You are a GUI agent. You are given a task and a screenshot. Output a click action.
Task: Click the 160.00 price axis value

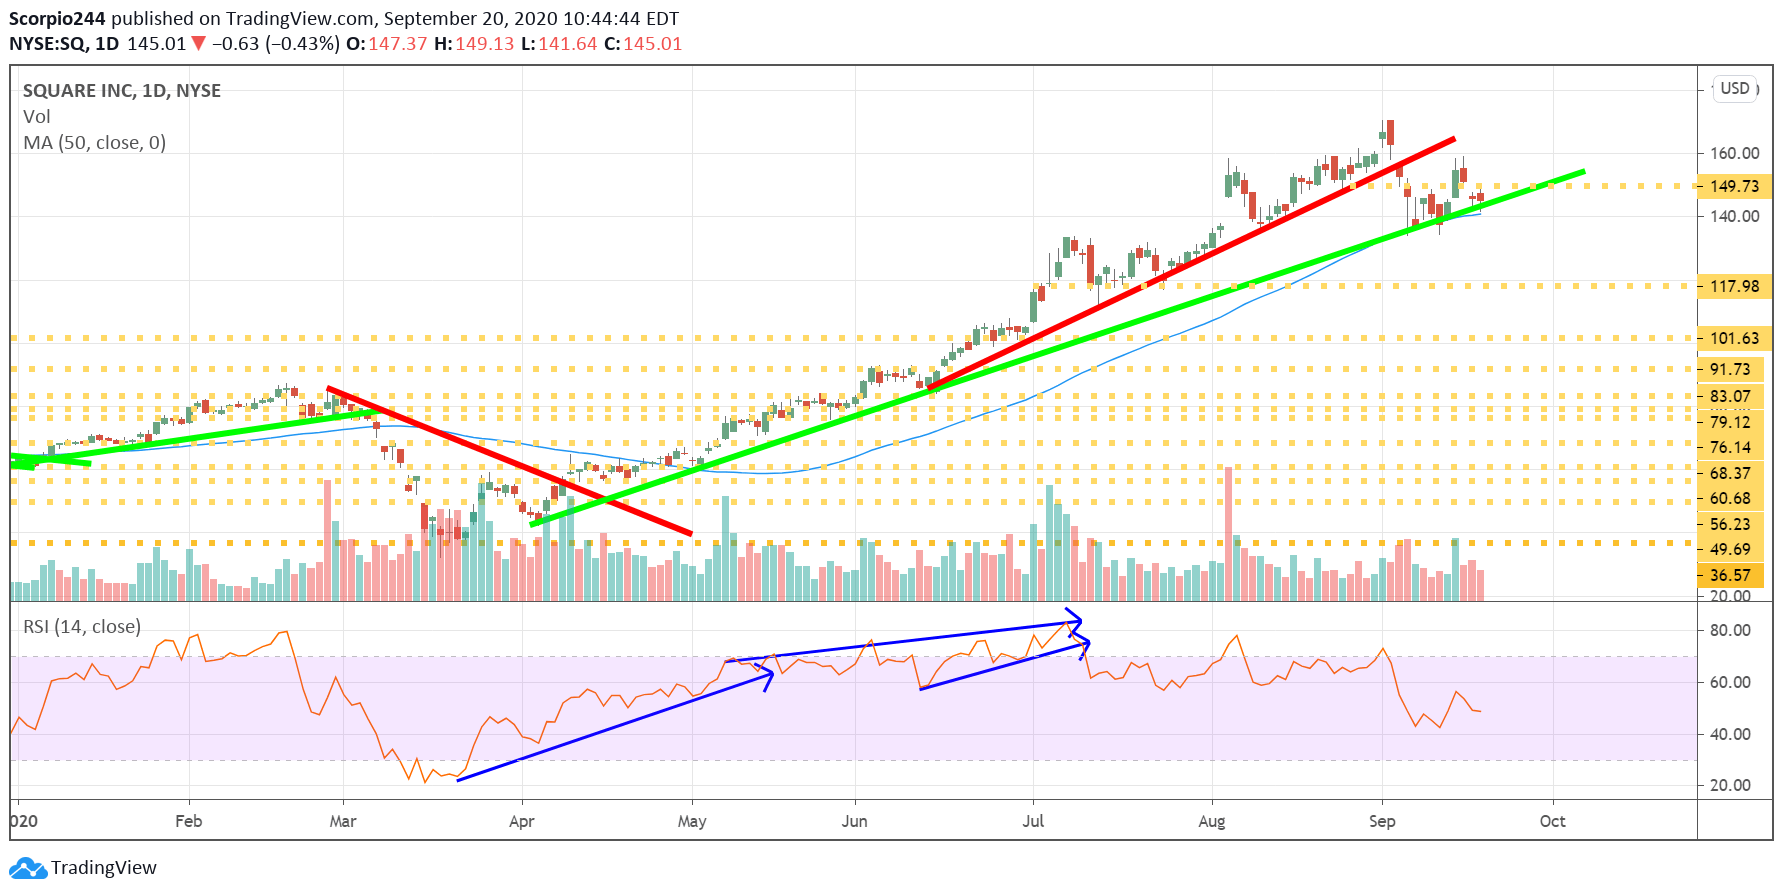1734,154
